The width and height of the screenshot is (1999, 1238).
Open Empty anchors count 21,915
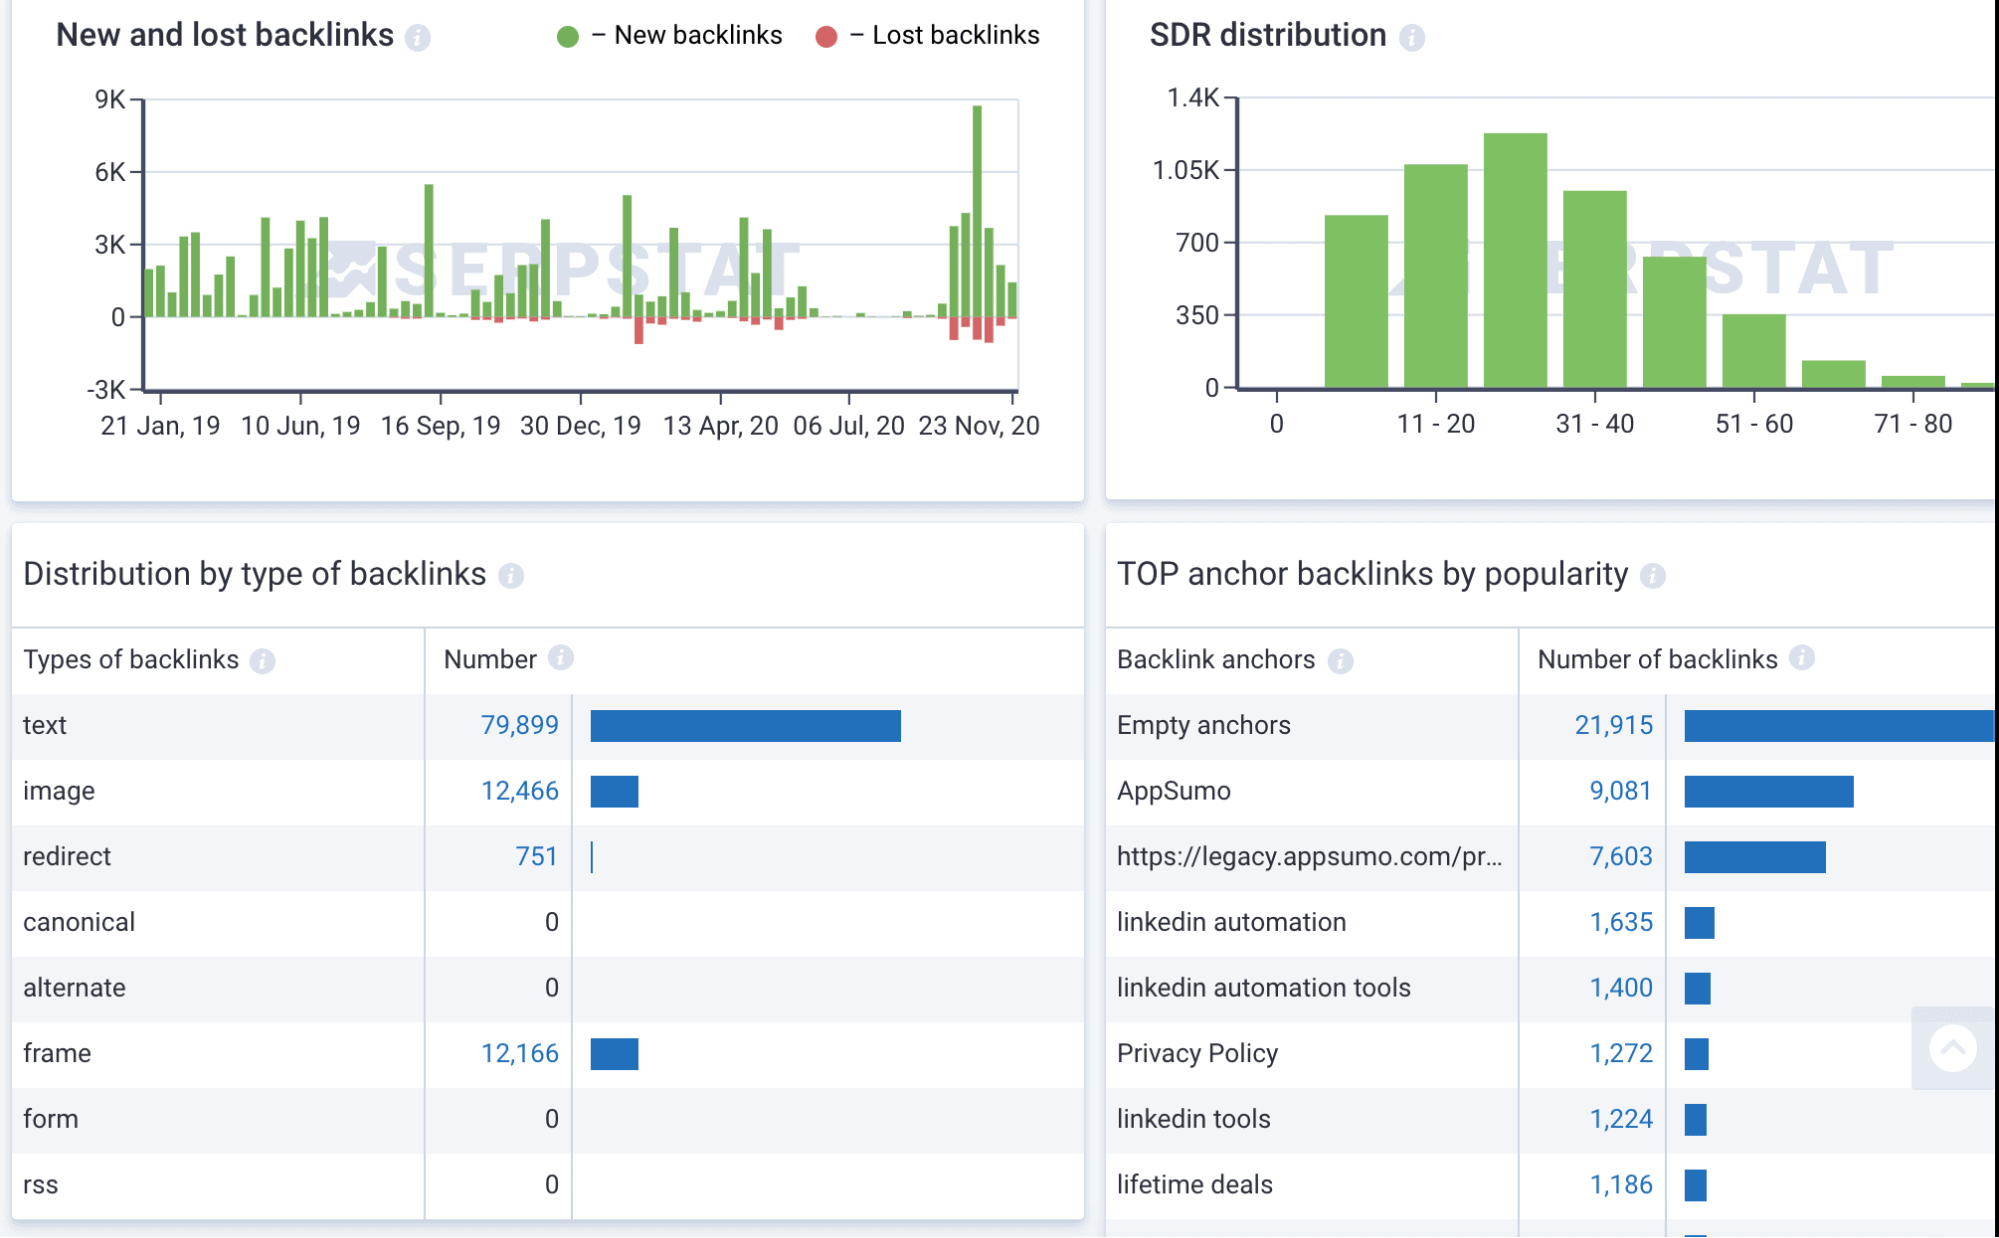pyautogui.click(x=1613, y=725)
